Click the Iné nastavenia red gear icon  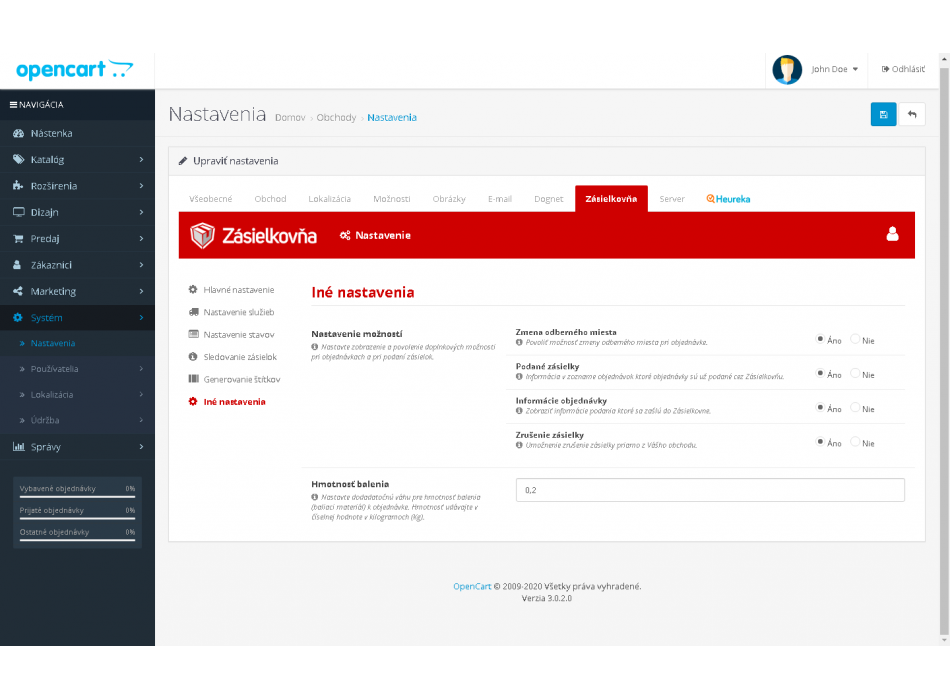coord(193,401)
